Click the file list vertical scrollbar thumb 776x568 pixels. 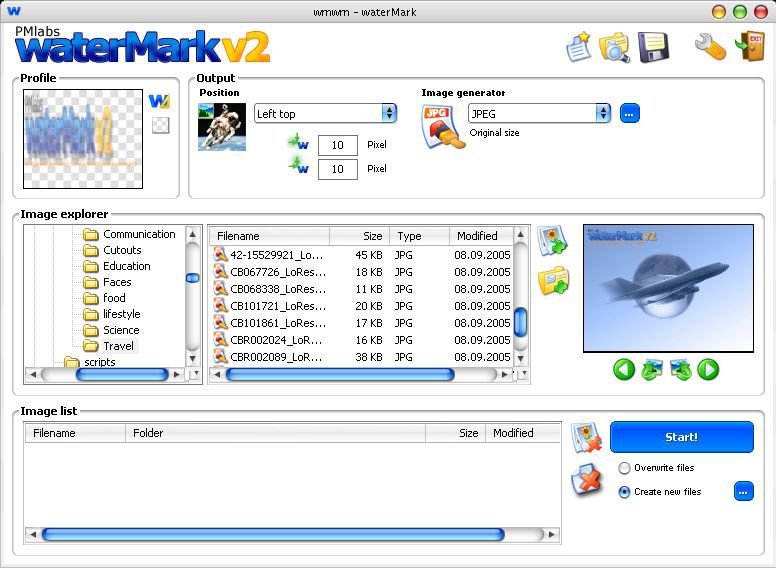[x=520, y=322]
